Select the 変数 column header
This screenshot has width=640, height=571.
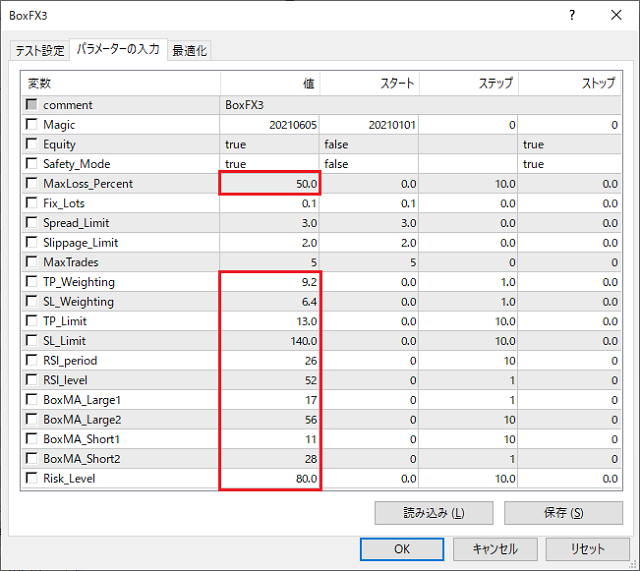(x=121, y=83)
